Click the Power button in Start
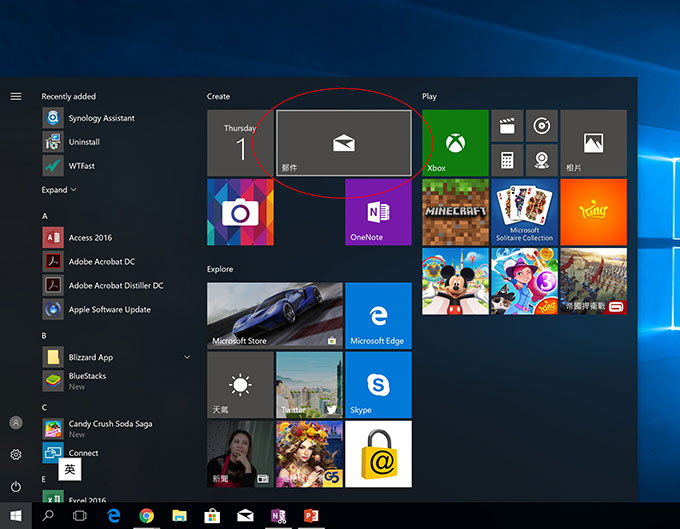680x529 pixels. tap(16, 487)
